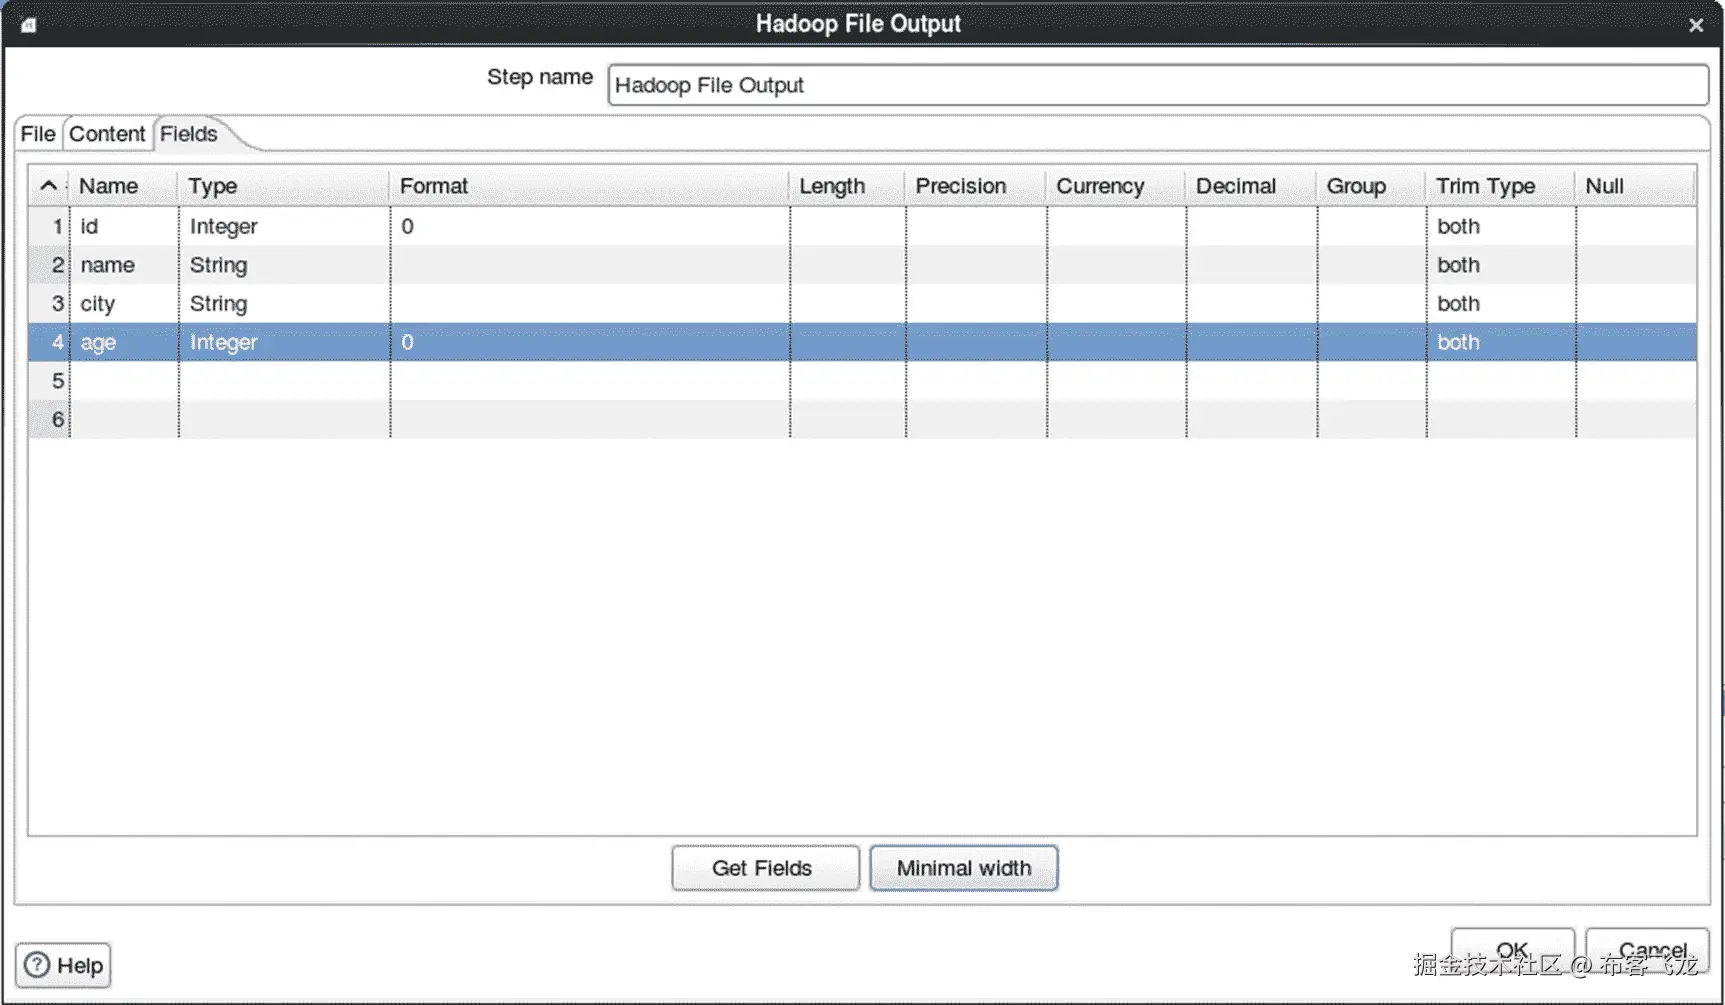
Task: Click the Length column header
Action: click(x=847, y=186)
